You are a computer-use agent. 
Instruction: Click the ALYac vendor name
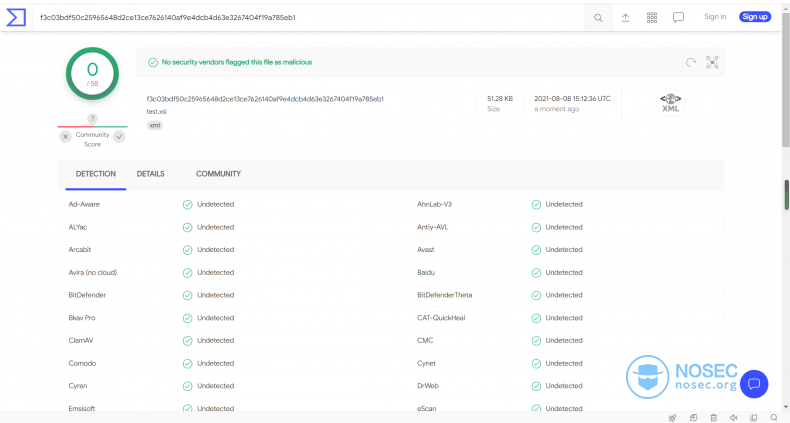[78, 227]
